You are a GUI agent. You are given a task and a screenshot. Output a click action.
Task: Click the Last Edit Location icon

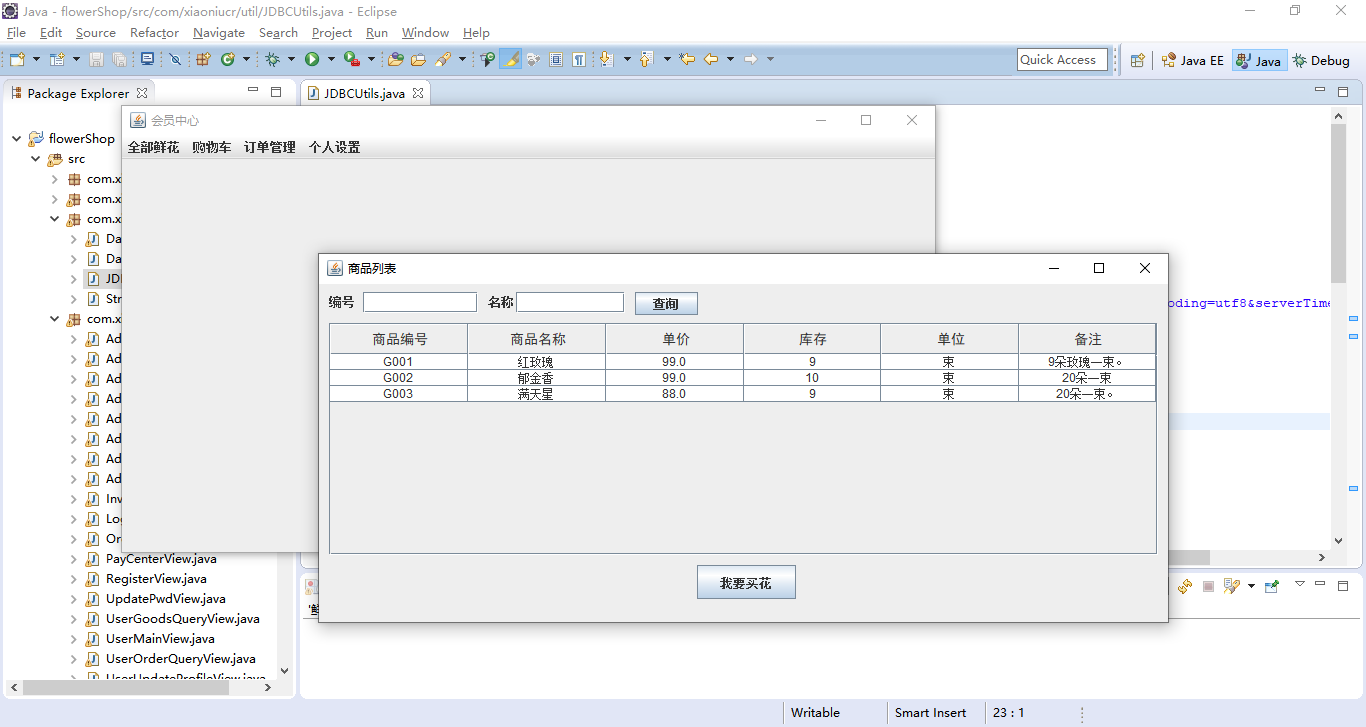[x=687, y=60]
